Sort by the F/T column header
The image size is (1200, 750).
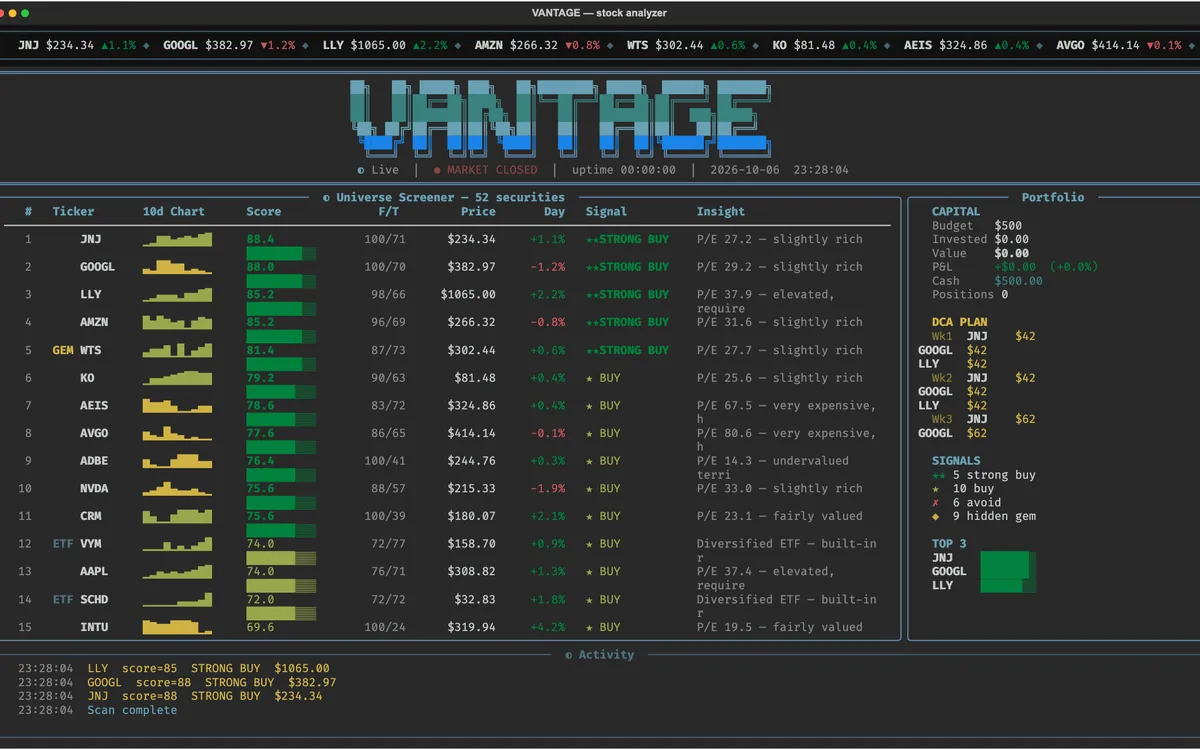(x=389, y=212)
